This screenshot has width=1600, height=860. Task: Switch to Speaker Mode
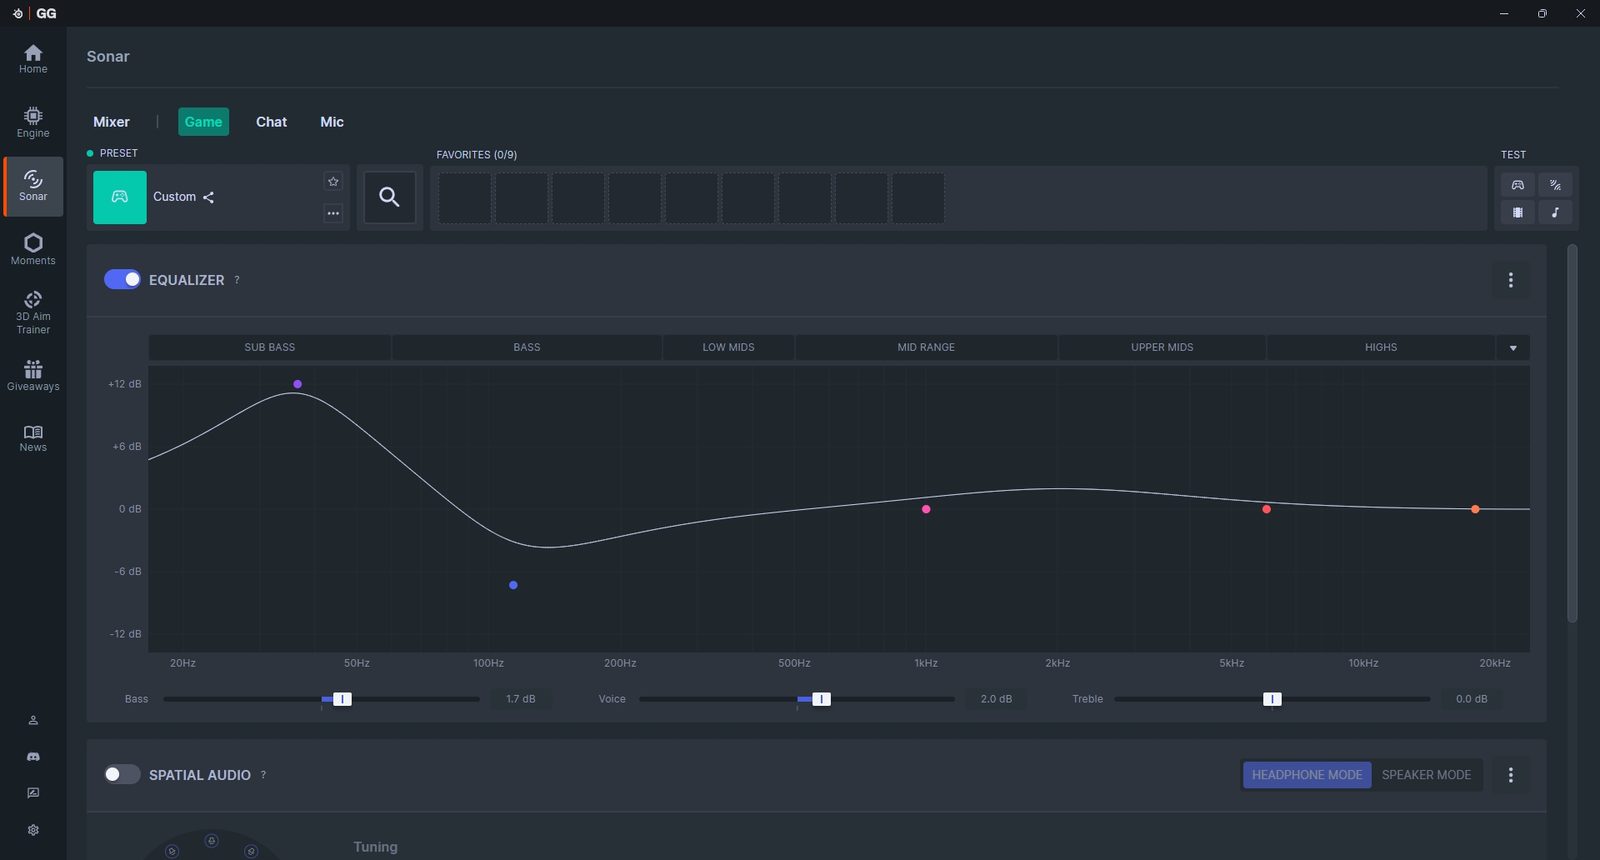tap(1426, 775)
